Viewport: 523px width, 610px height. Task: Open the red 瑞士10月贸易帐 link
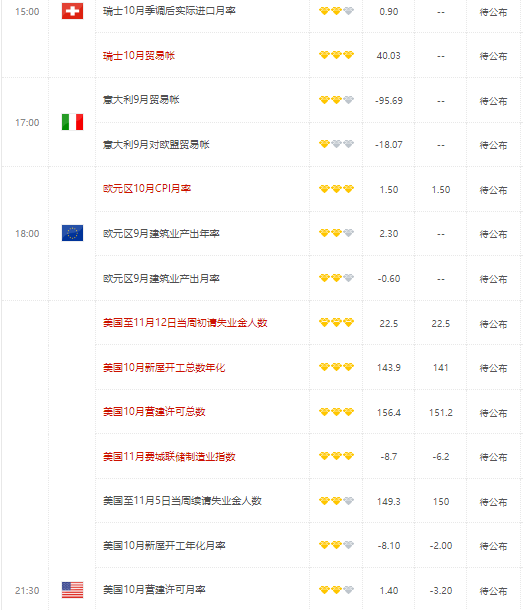coord(139,56)
